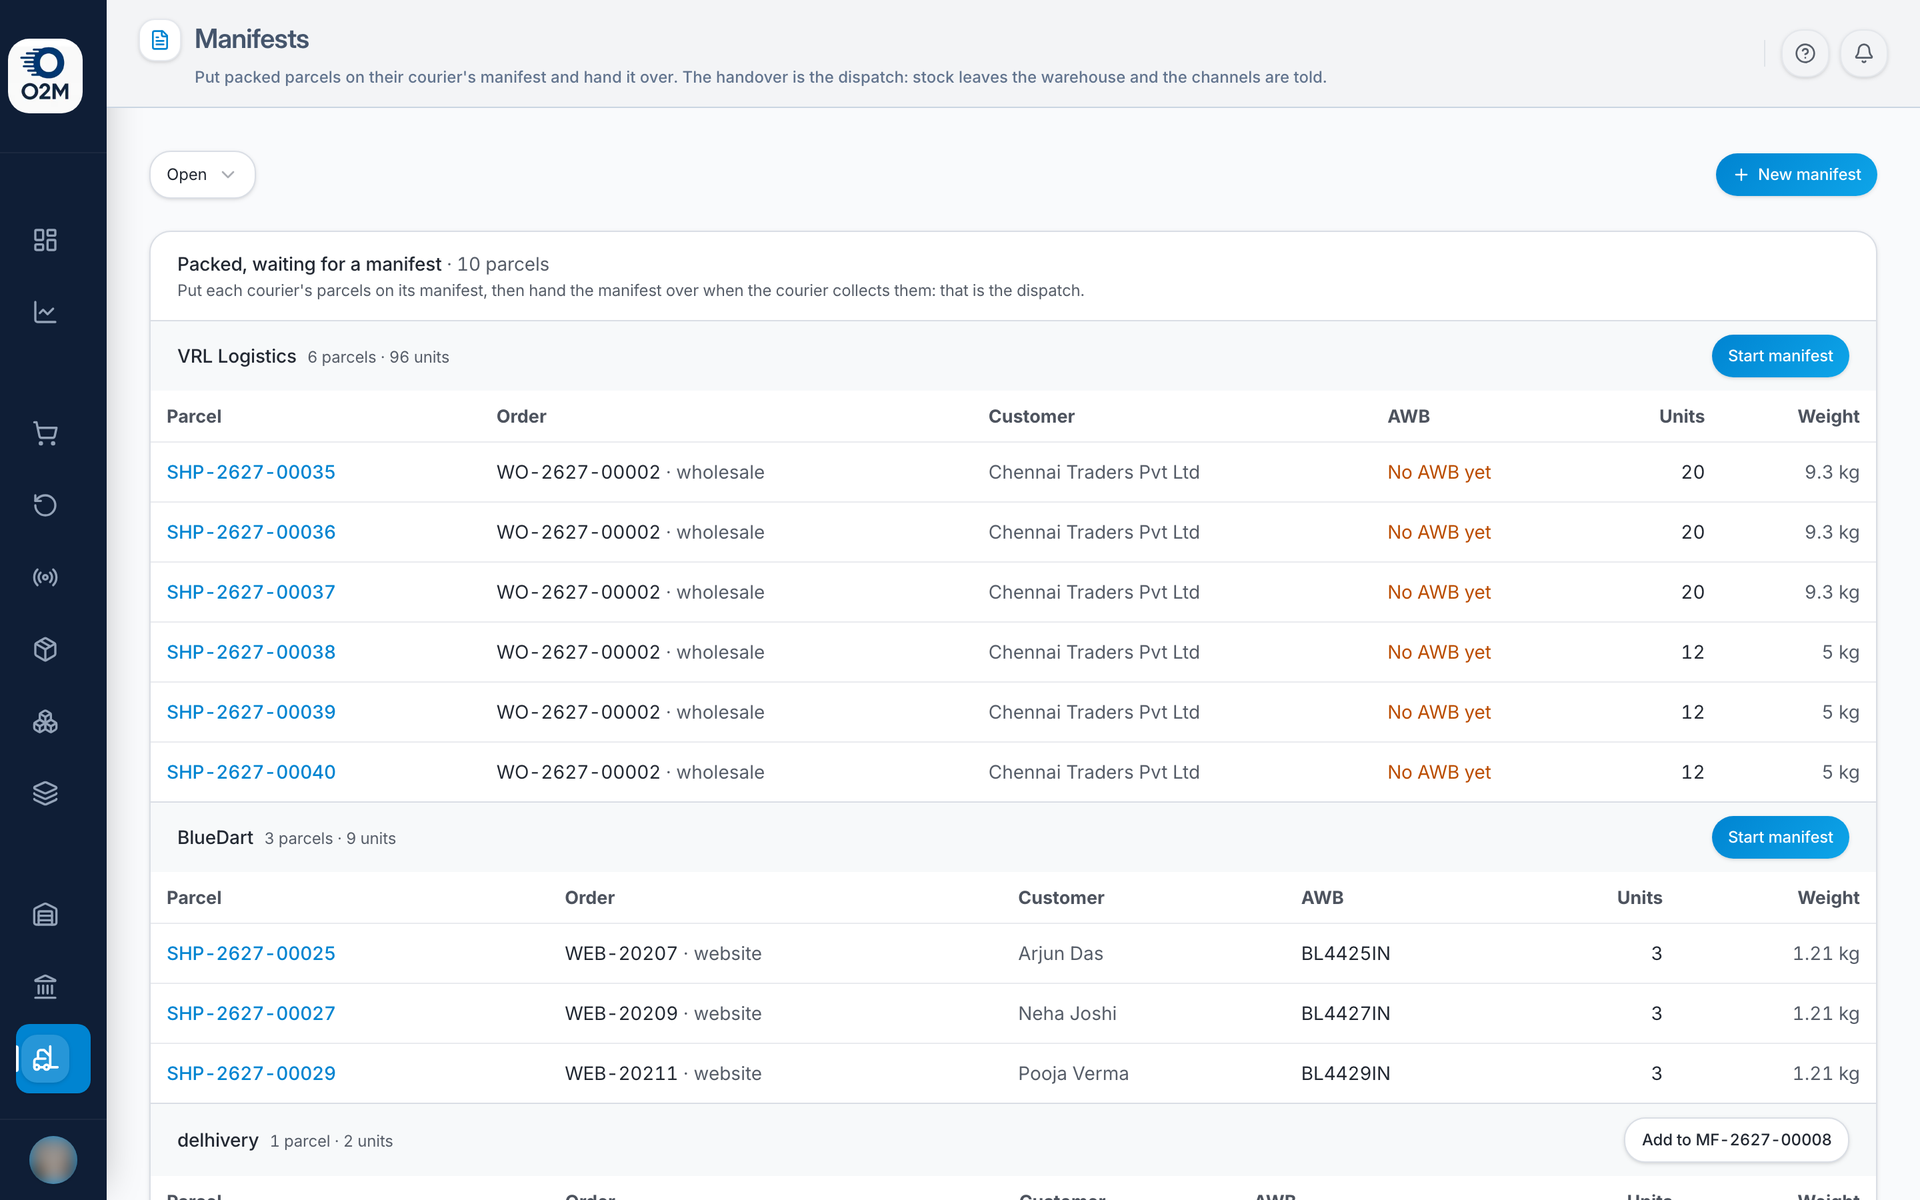Click No AWB yet for SHP-2627-00035
This screenshot has height=1200, width=1920.
click(x=1439, y=472)
